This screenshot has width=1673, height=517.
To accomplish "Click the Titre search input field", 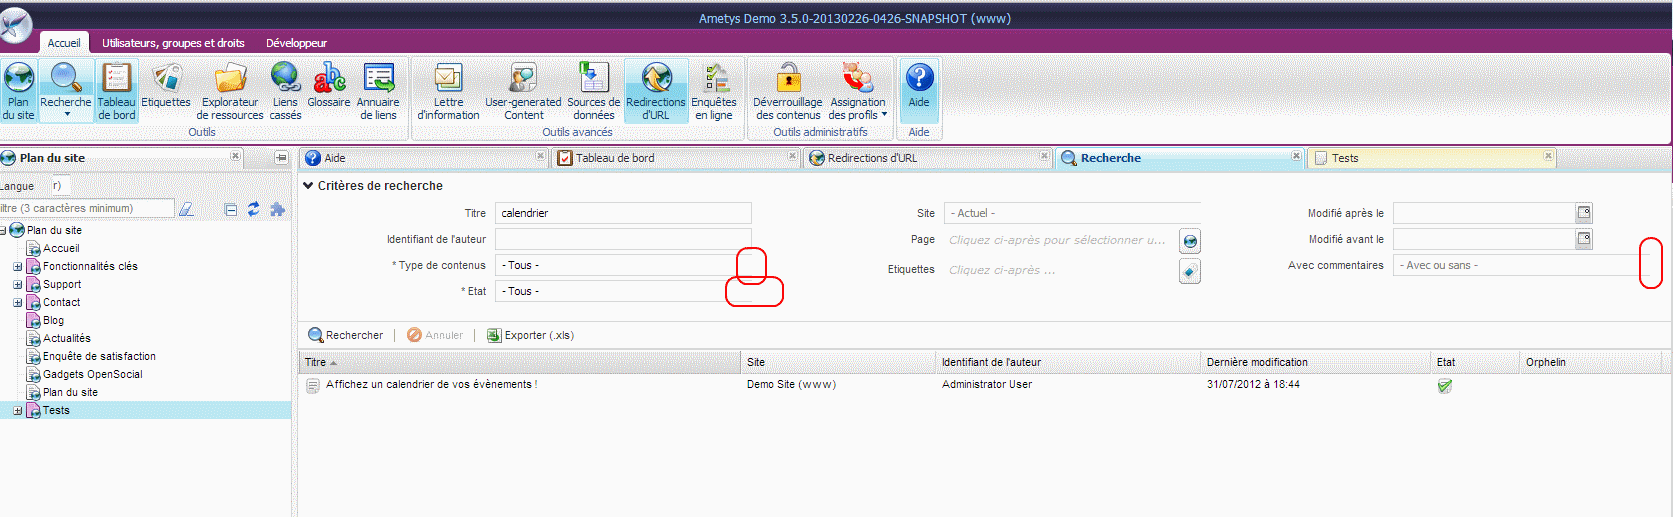I will pos(622,213).
